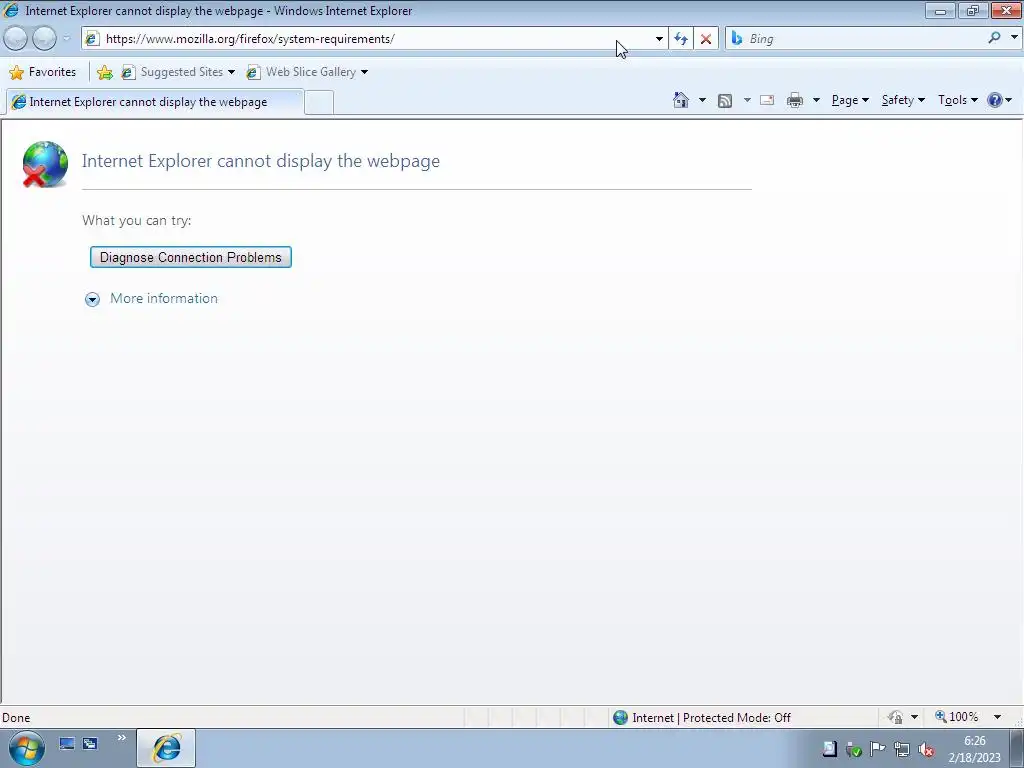Click the RSS Feeds icon

pos(725,100)
